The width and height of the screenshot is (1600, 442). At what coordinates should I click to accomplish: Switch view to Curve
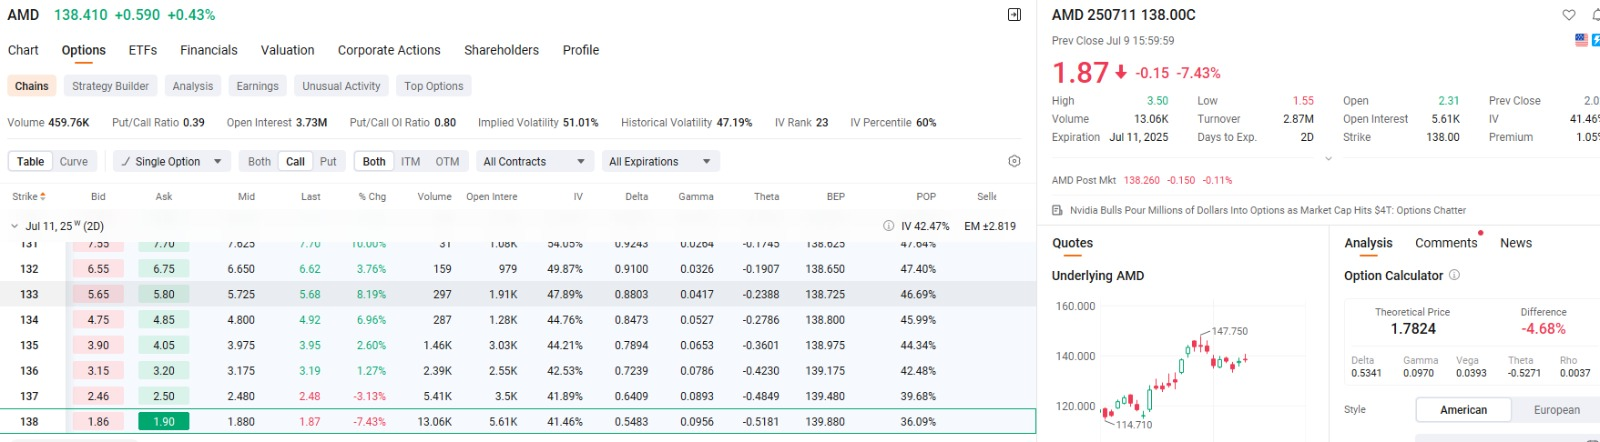[x=74, y=161]
